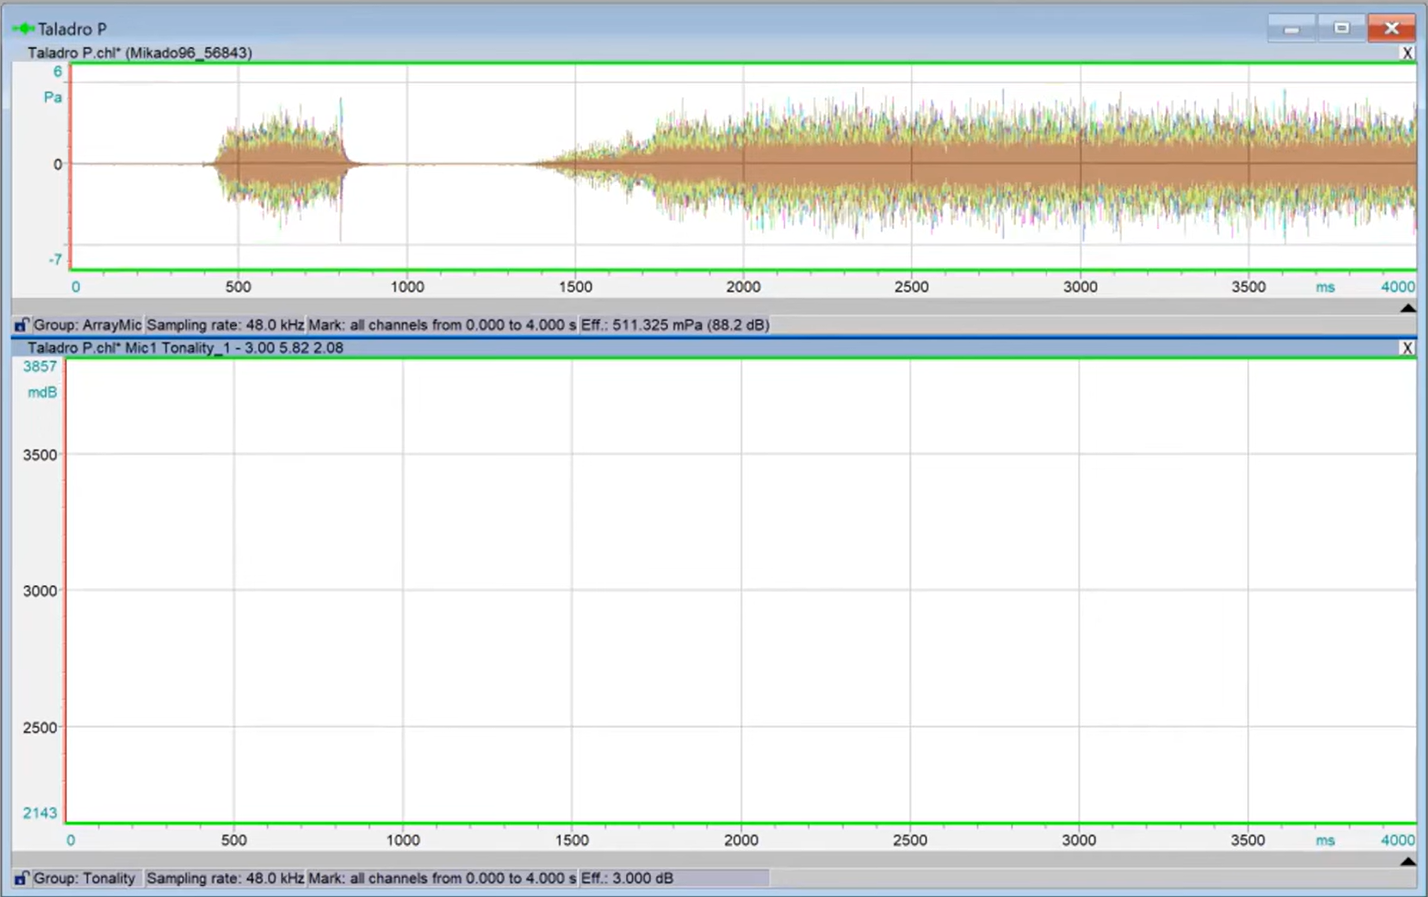This screenshot has width=1428, height=897.
Task: Click the Mark field in the Tonality status bar
Action: click(442, 878)
